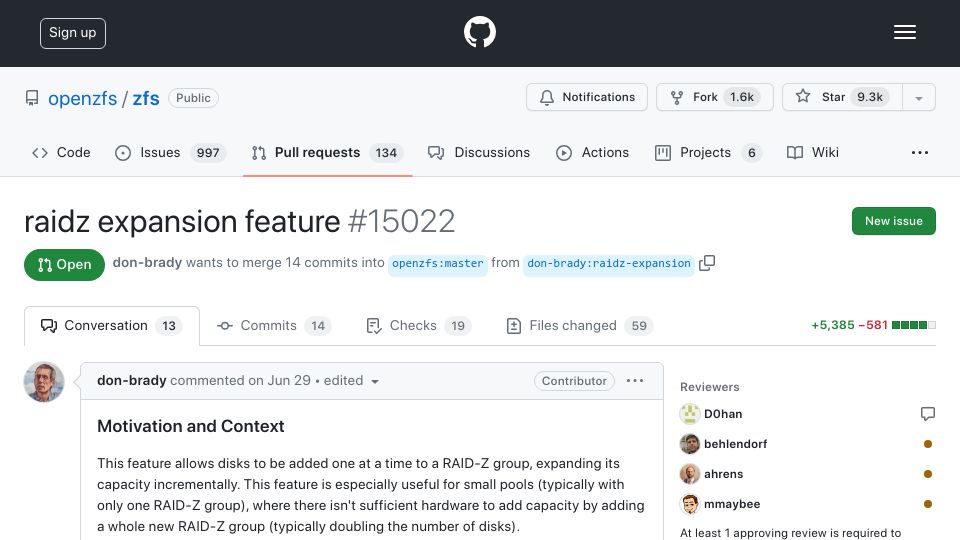The height and width of the screenshot is (540, 960).
Task: Switch to the Code tab
Action: pyautogui.click(x=61, y=152)
